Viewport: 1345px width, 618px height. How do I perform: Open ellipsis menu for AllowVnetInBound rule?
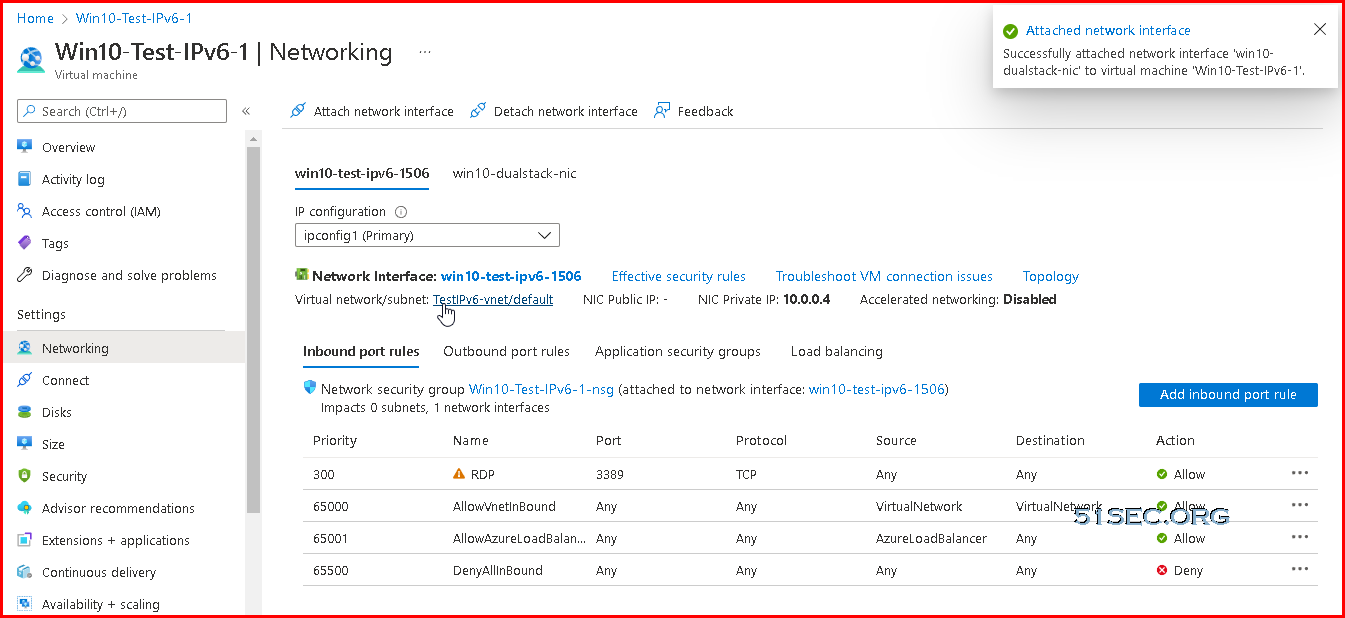click(1300, 505)
